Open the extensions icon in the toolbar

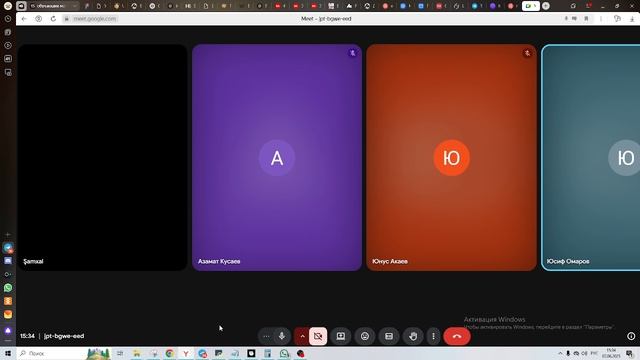tap(617, 19)
